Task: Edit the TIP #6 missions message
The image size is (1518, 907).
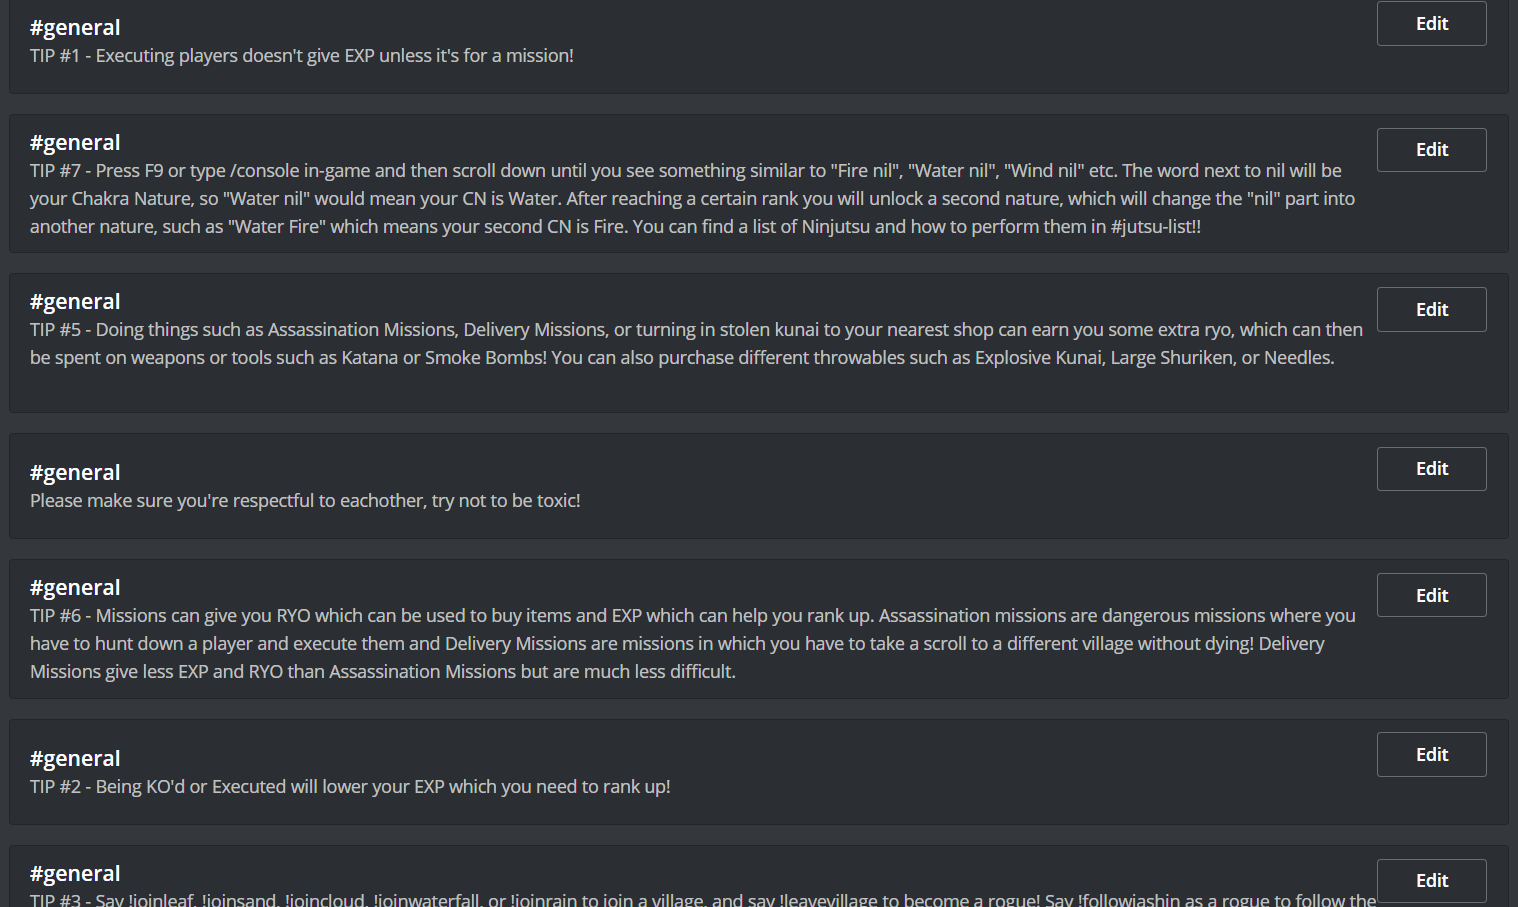Action: 1431,595
